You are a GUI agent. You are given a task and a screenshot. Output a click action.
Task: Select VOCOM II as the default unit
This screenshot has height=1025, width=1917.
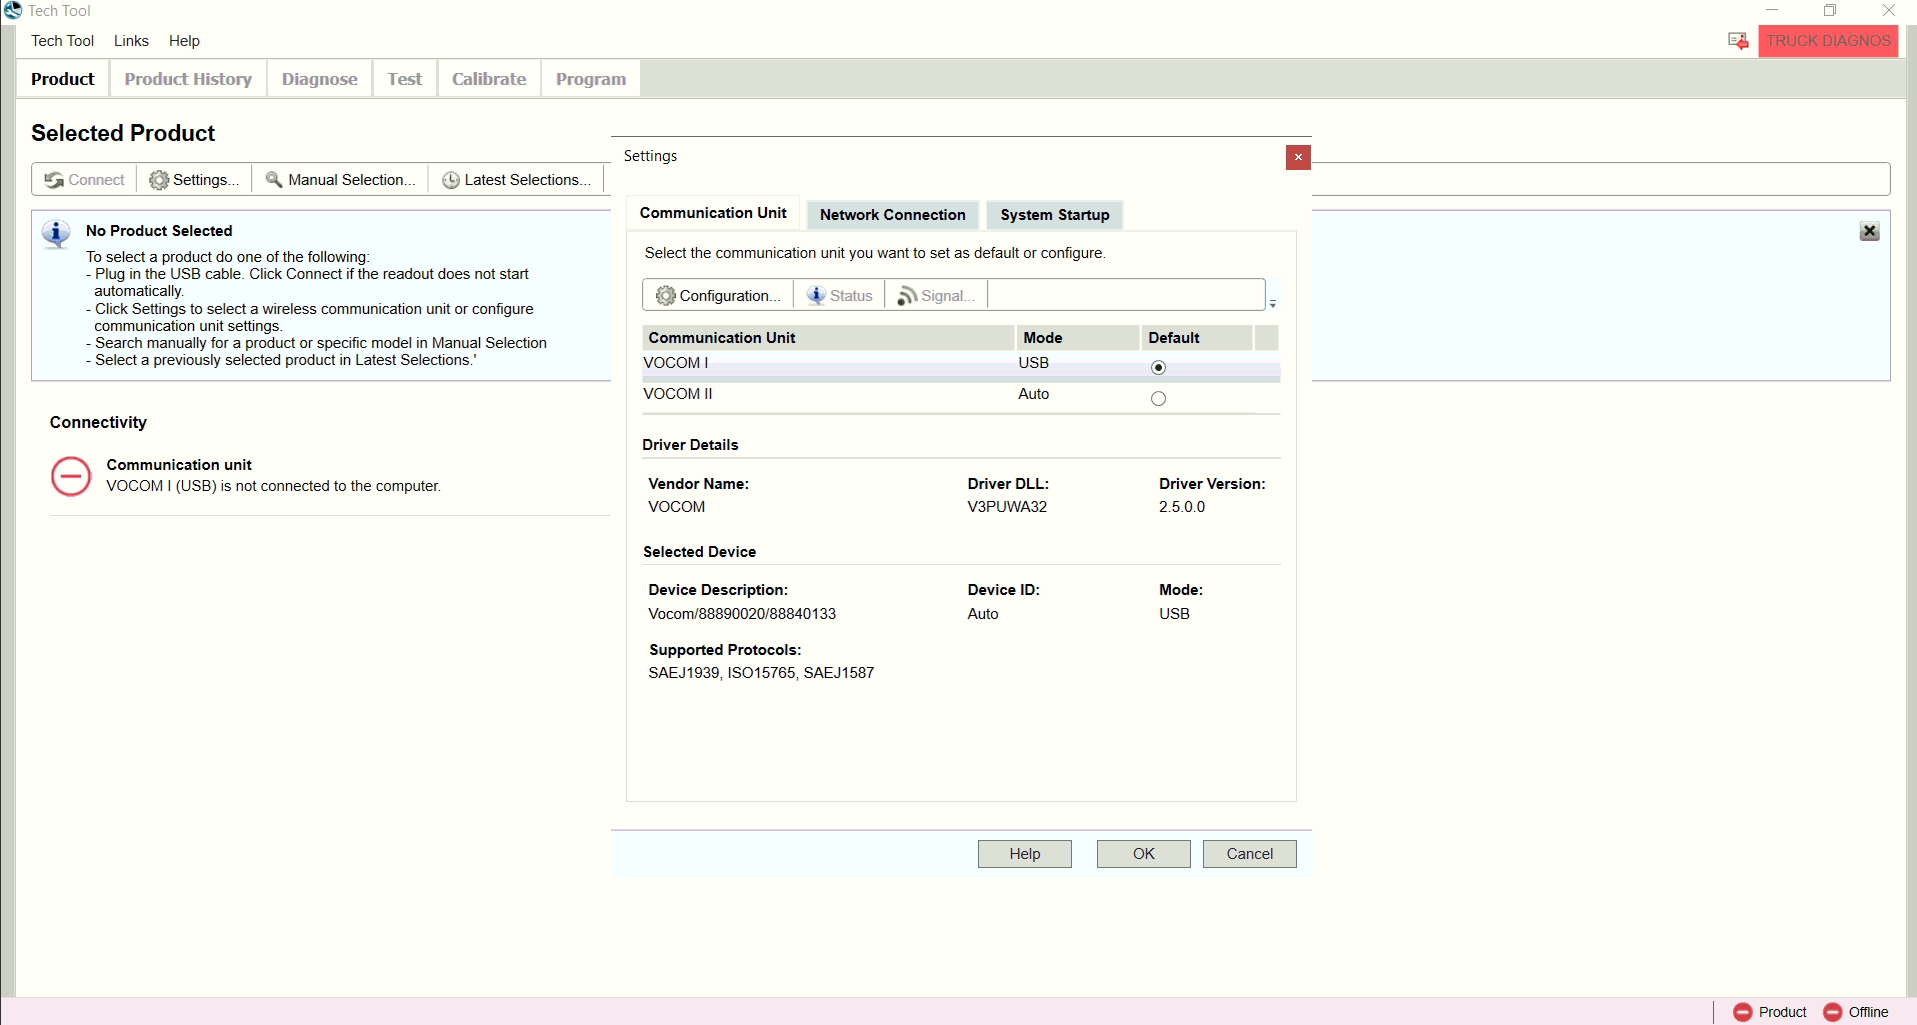click(x=1158, y=398)
